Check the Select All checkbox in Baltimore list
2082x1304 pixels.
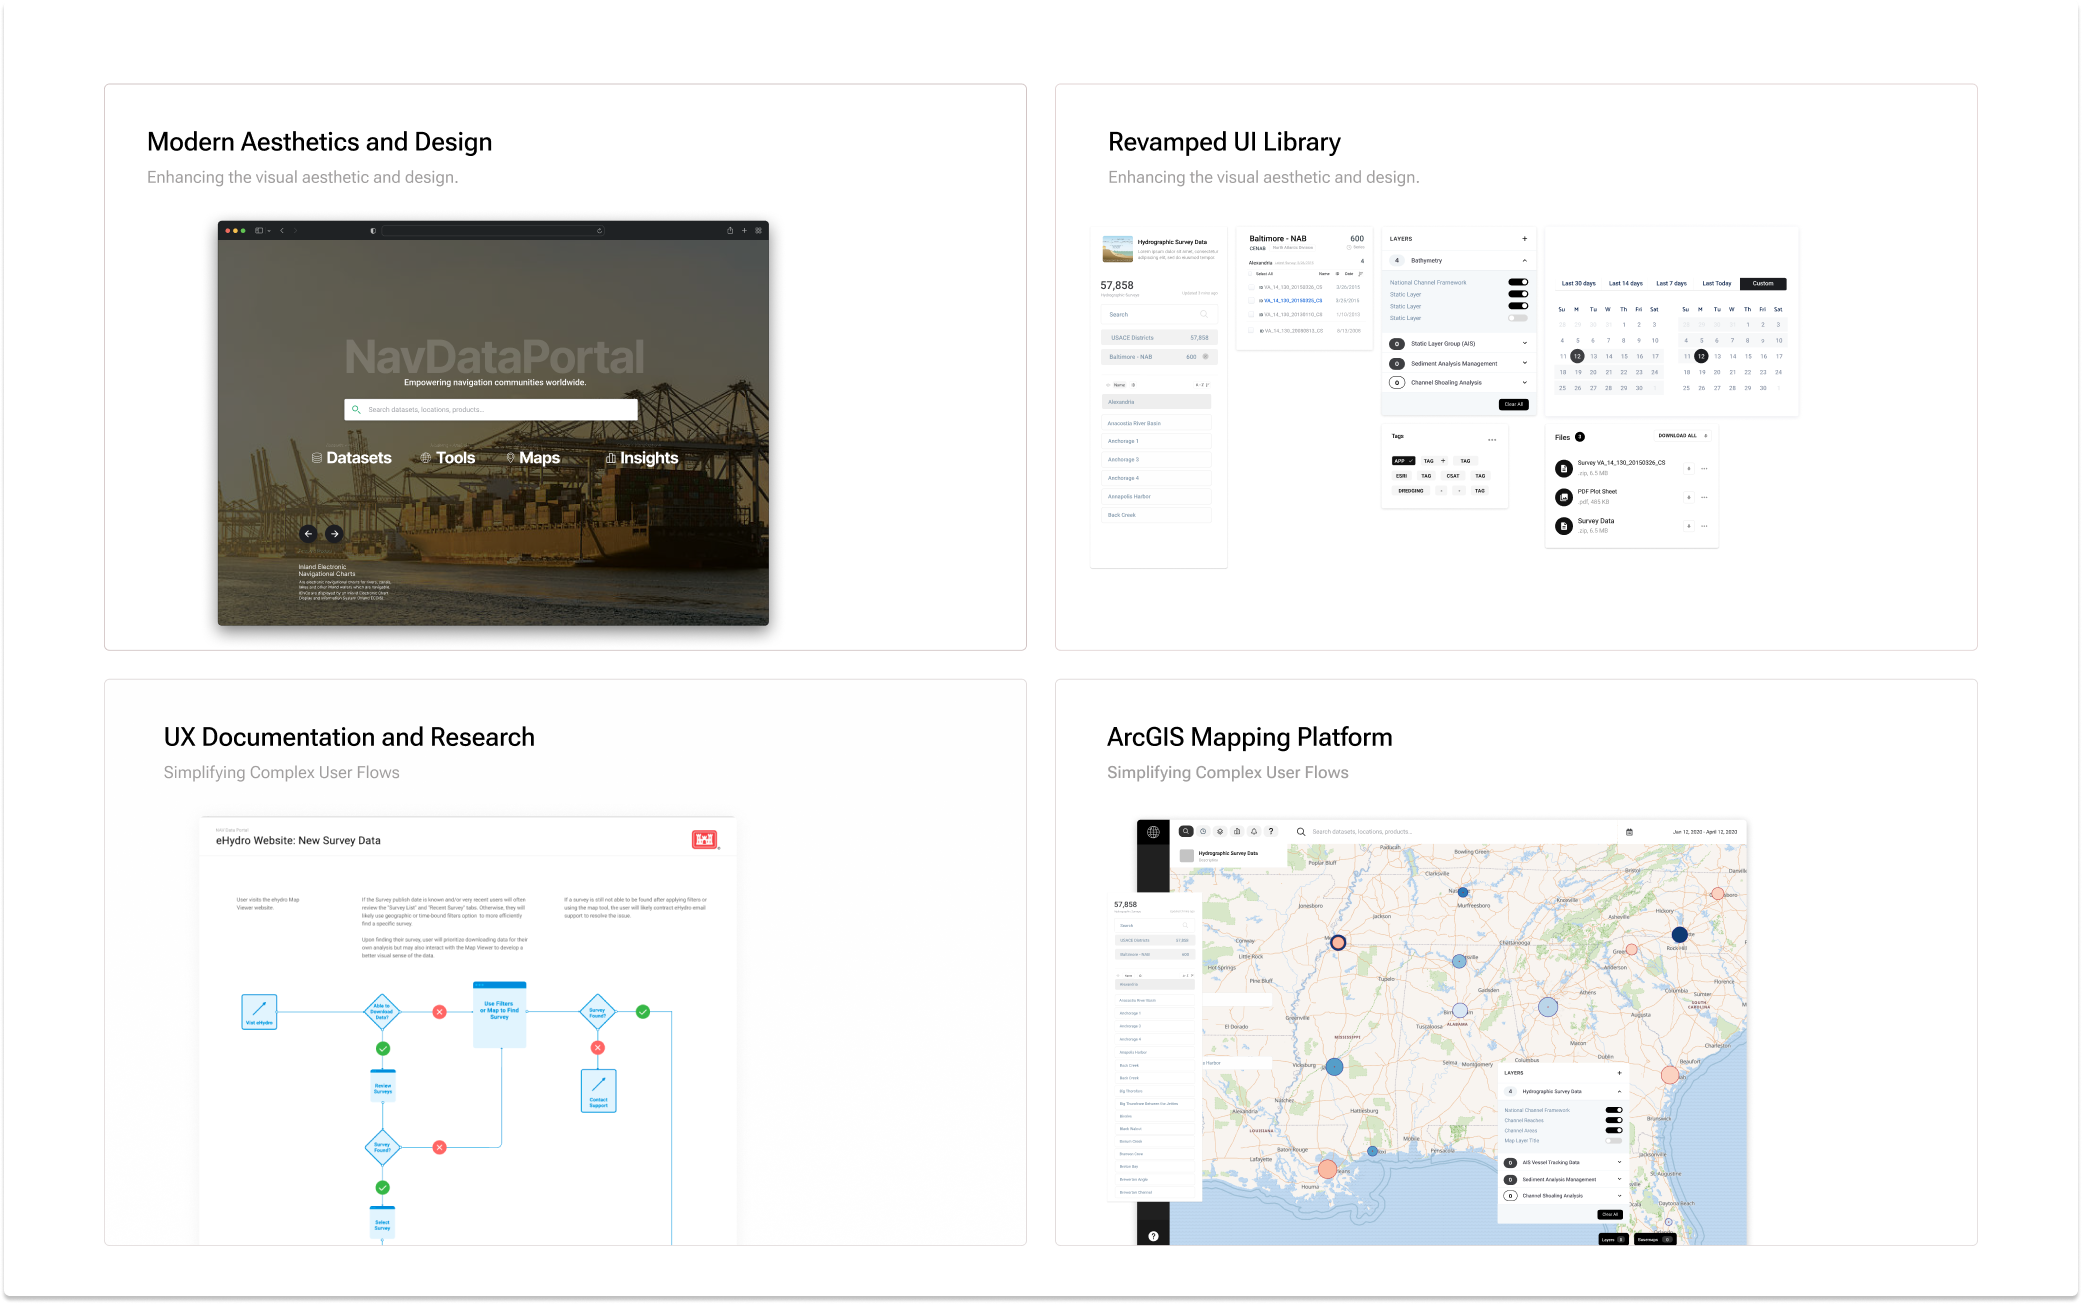(1251, 273)
